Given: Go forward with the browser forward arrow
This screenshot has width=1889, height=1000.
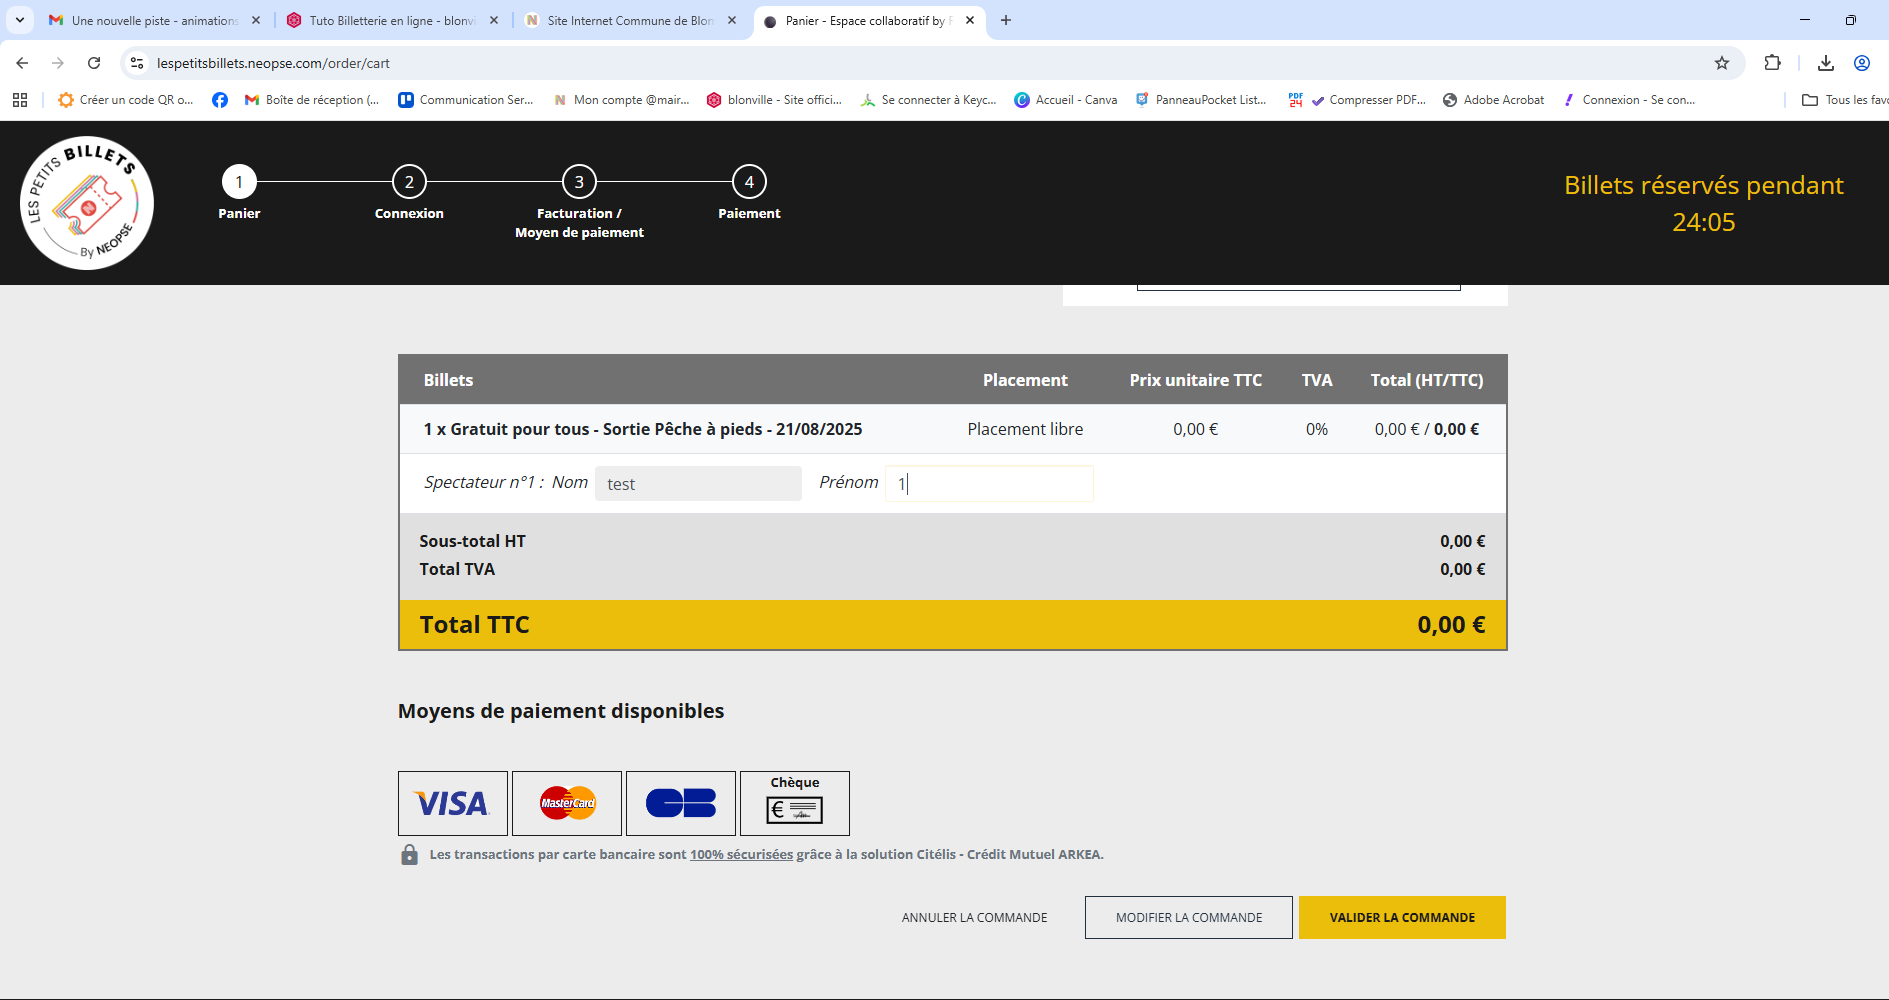Looking at the screenshot, I should click(x=58, y=63).
